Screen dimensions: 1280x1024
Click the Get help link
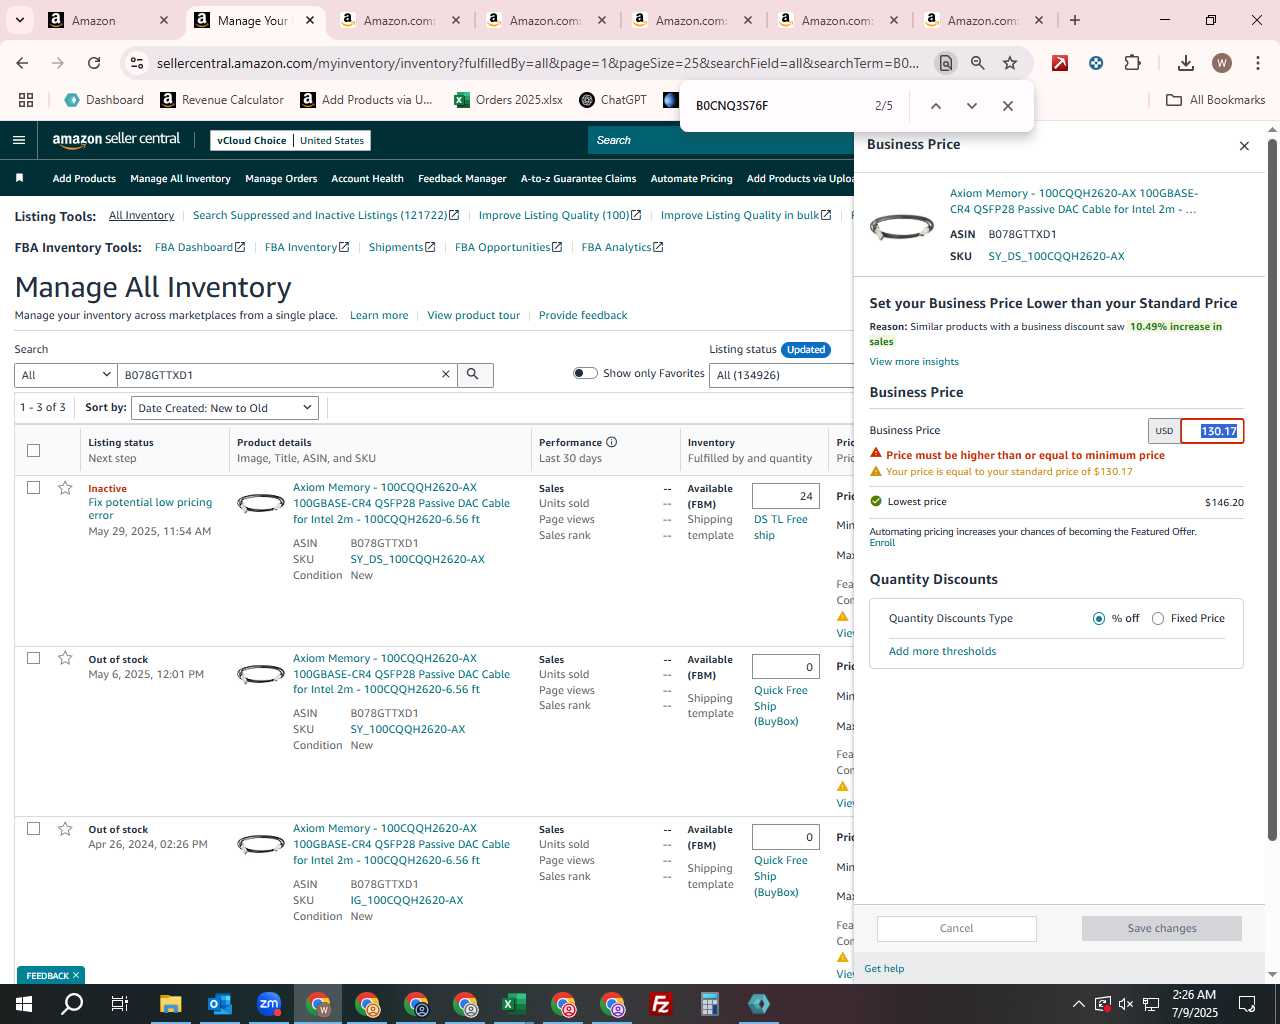pyautogui.click(x=884, y=969)
